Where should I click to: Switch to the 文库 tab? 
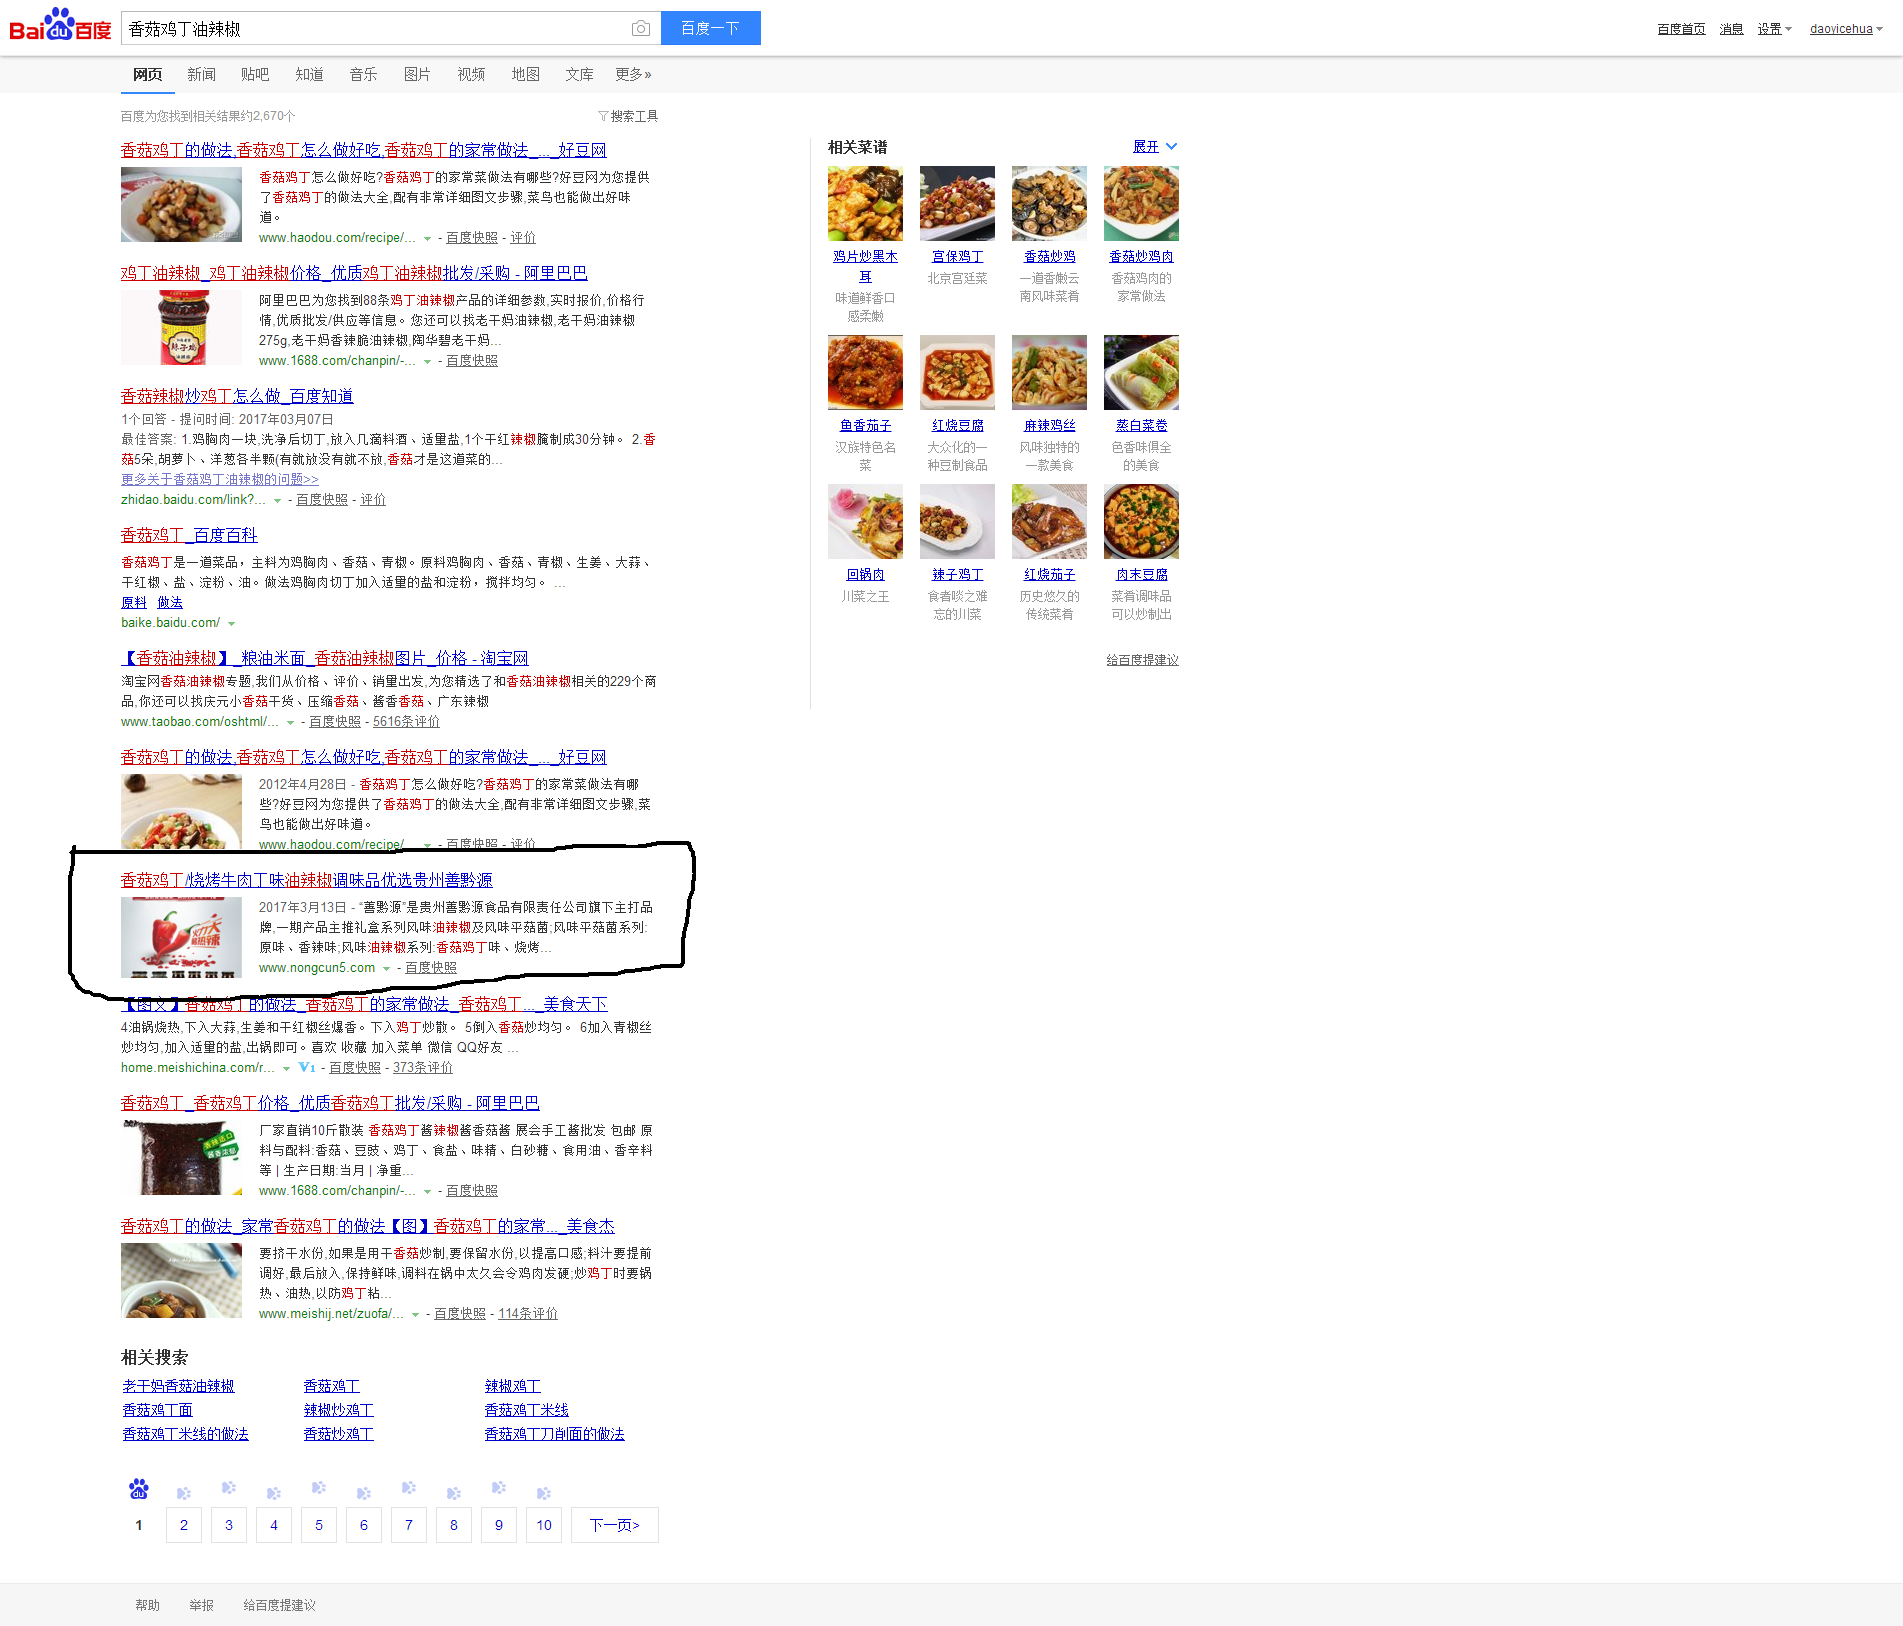point(579,74)
